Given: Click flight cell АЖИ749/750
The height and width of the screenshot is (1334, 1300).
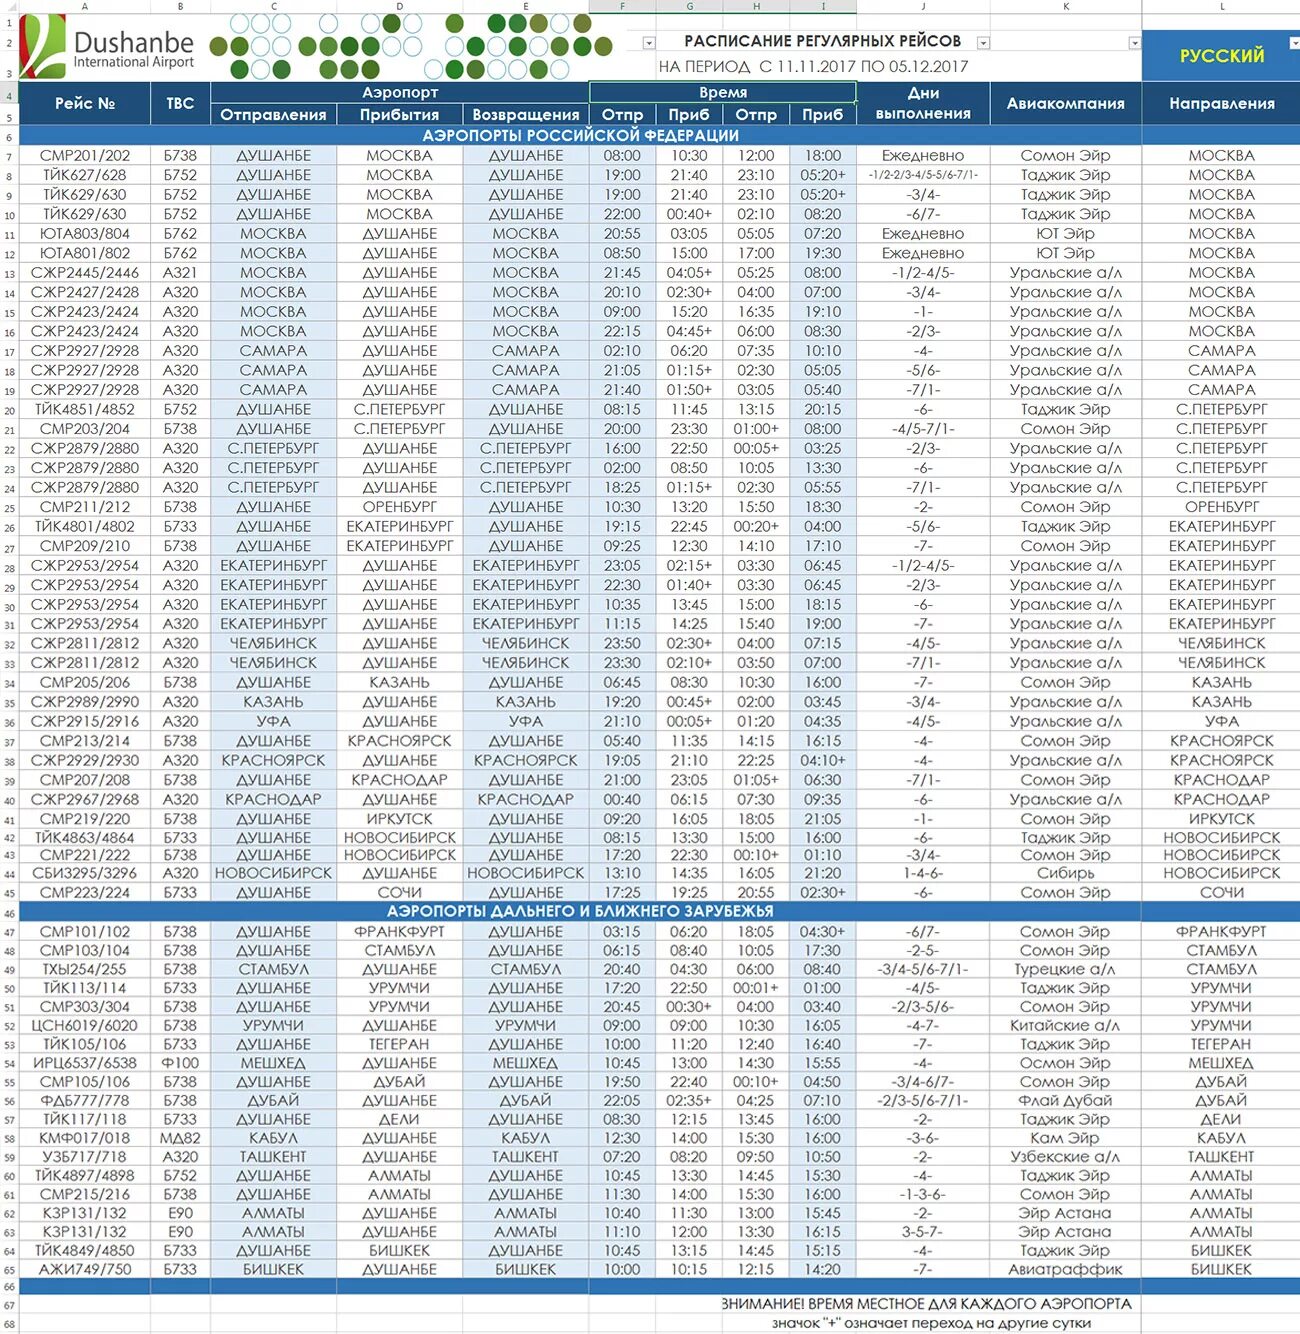Looking at the screenshot, I should coord(85,1269).
